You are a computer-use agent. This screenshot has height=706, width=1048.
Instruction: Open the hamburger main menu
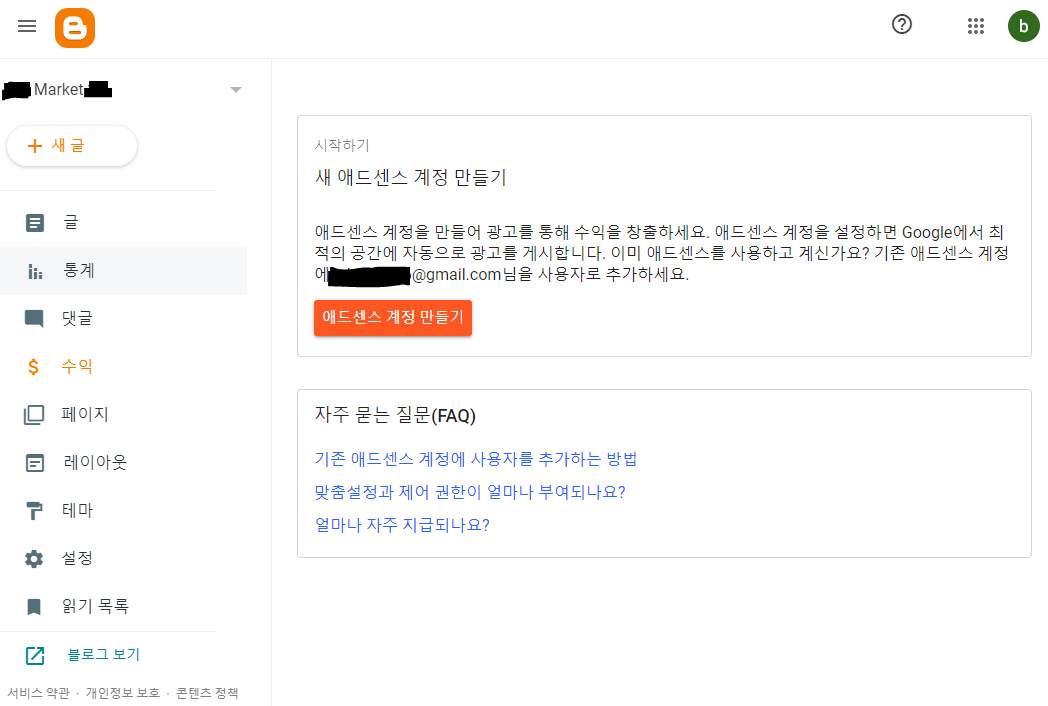click(27, 26)
